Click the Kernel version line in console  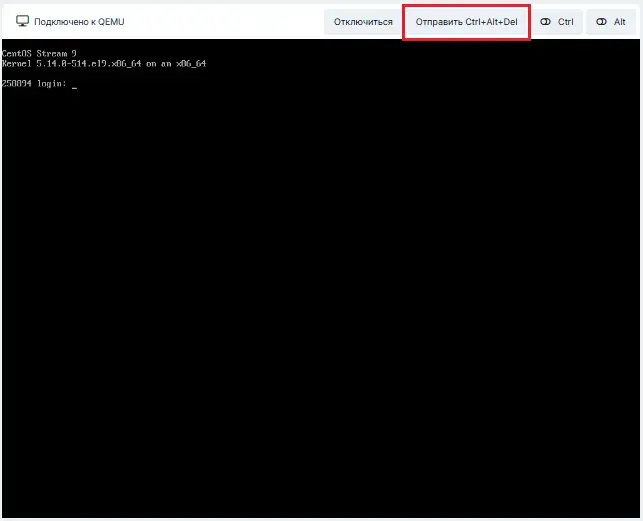click(x=104, y=64)
